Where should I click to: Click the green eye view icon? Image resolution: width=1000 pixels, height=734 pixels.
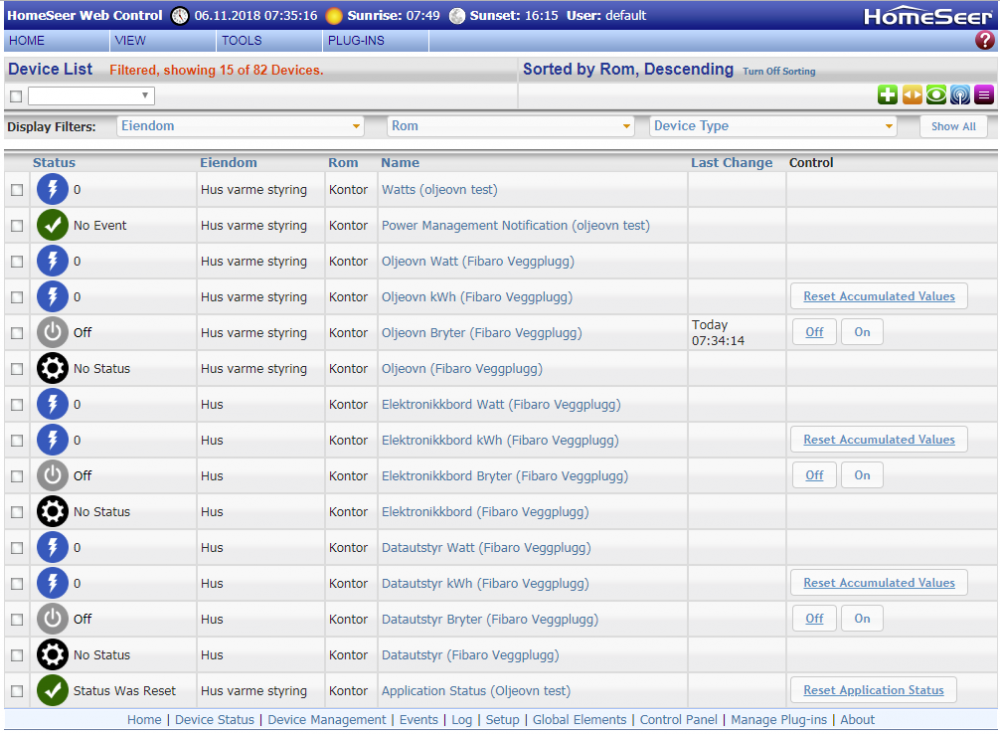936,95
